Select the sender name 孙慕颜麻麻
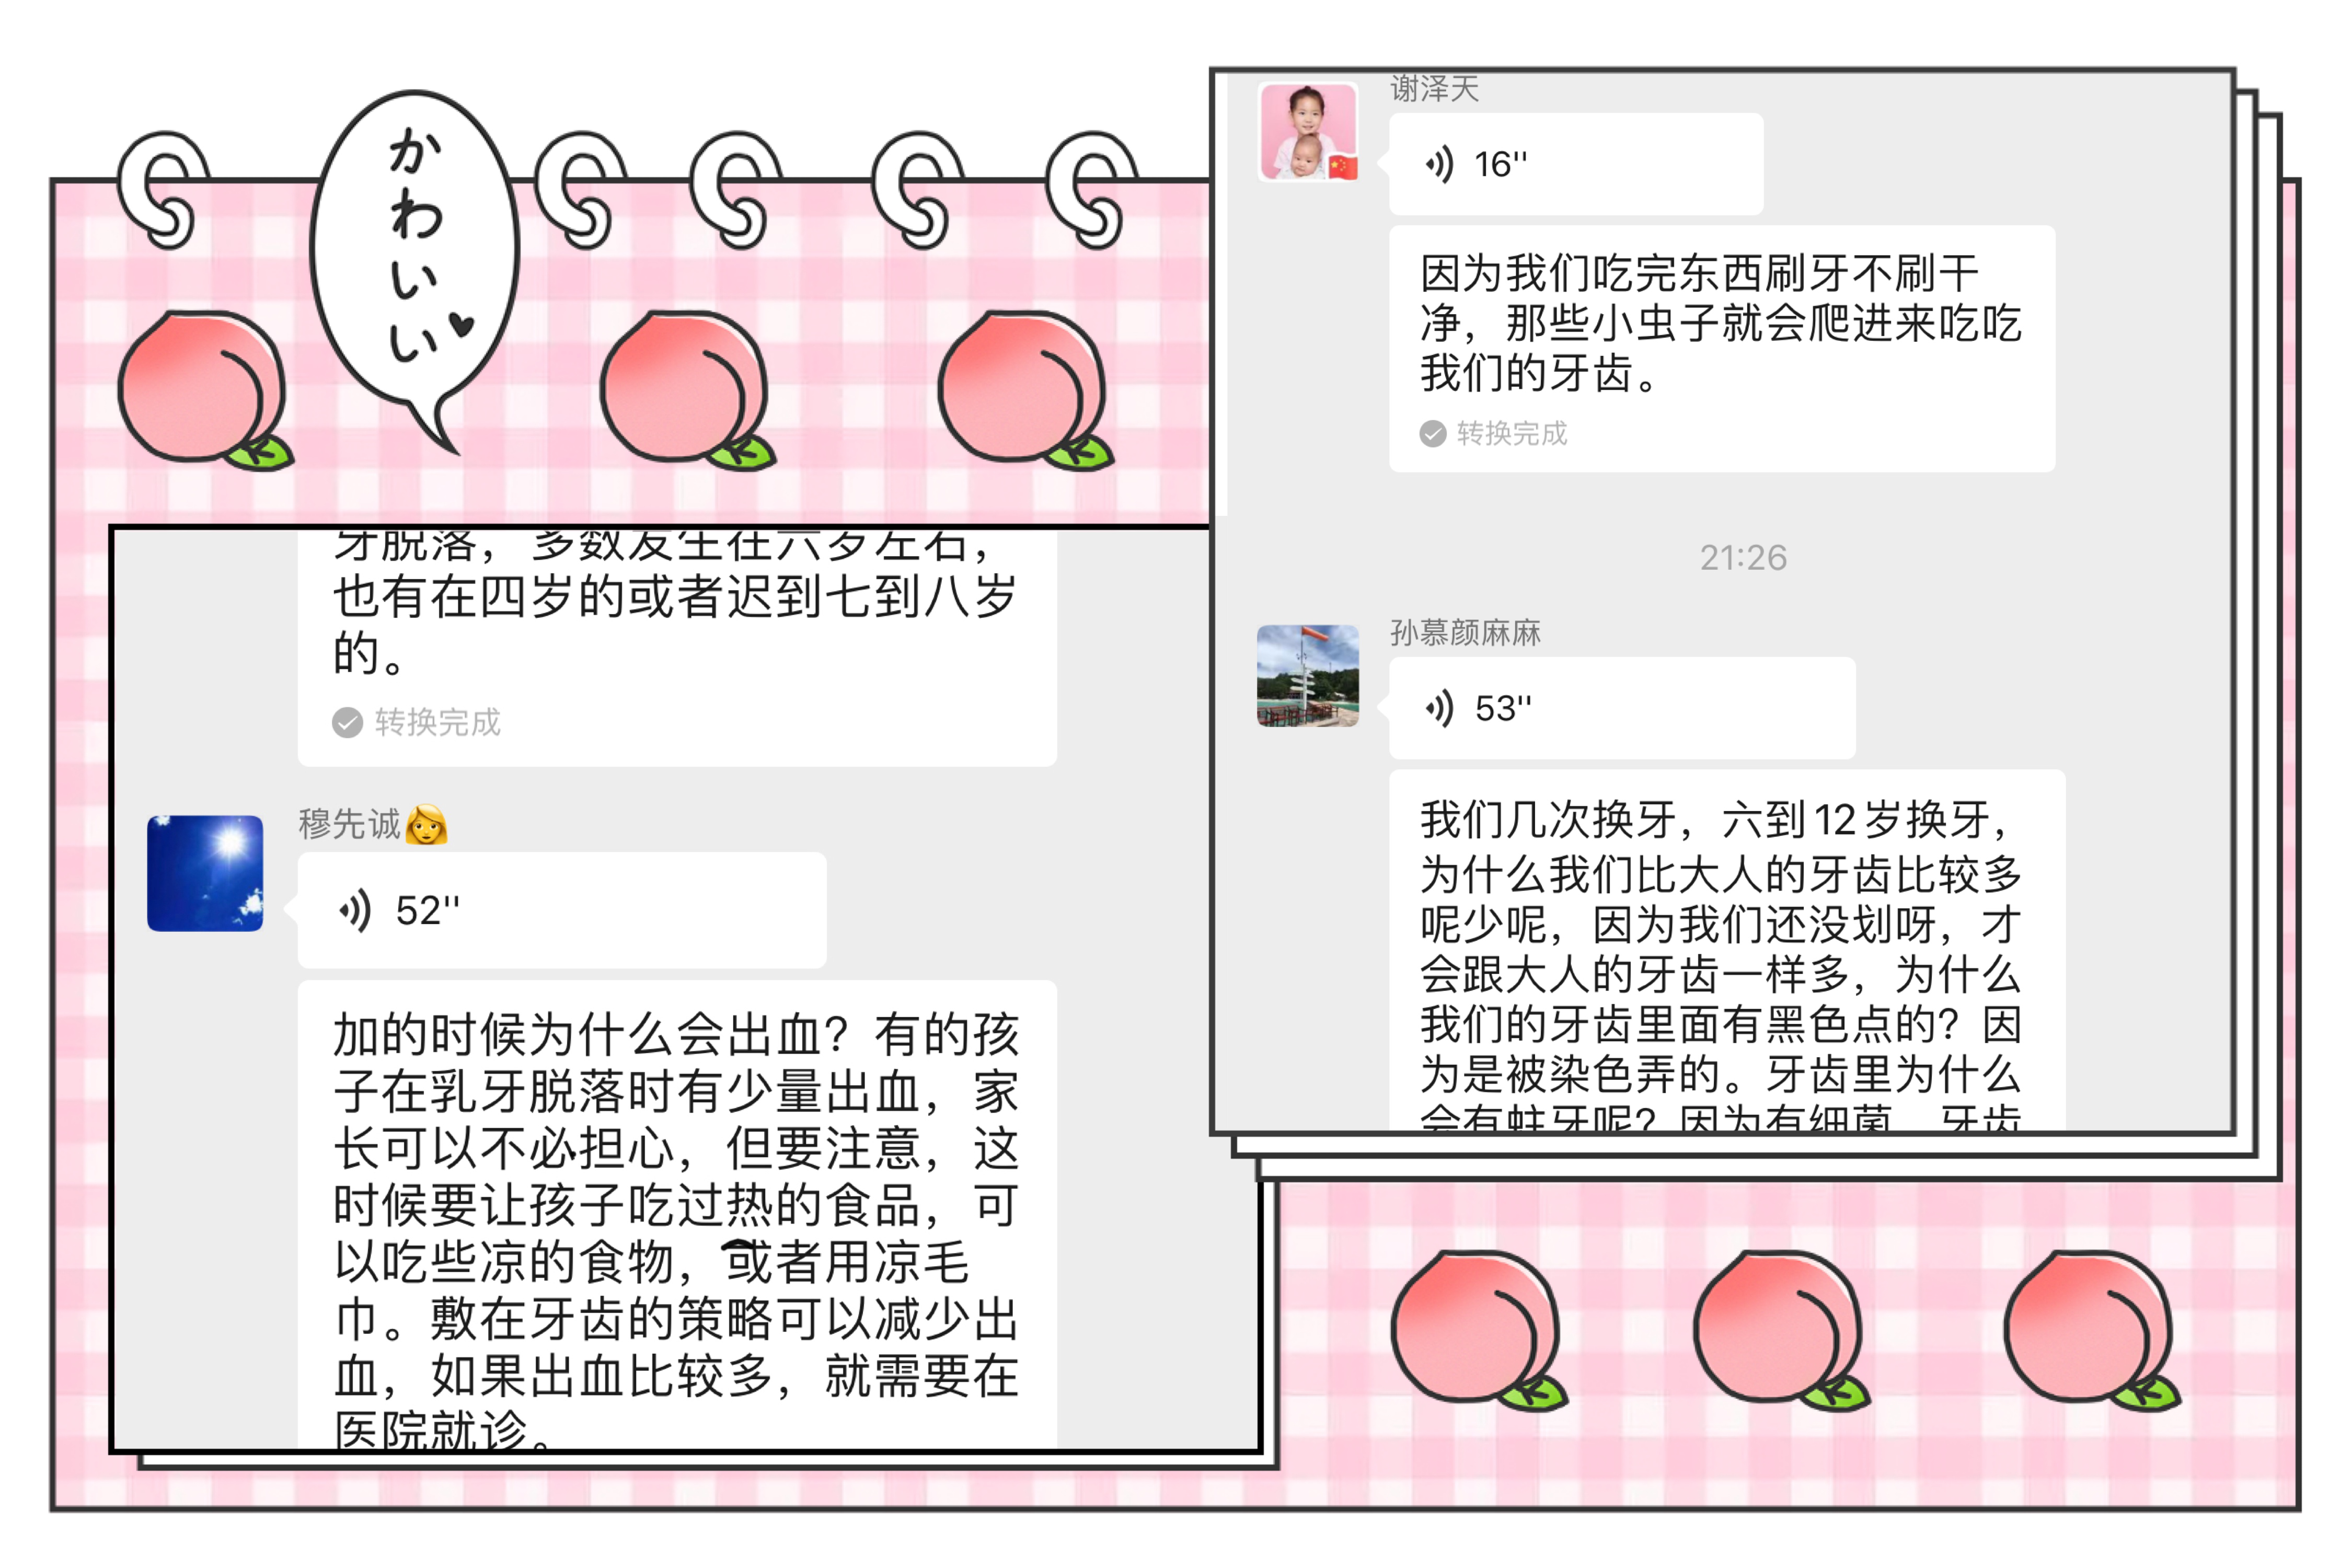The image size is (2352, 1568). 1465,633
